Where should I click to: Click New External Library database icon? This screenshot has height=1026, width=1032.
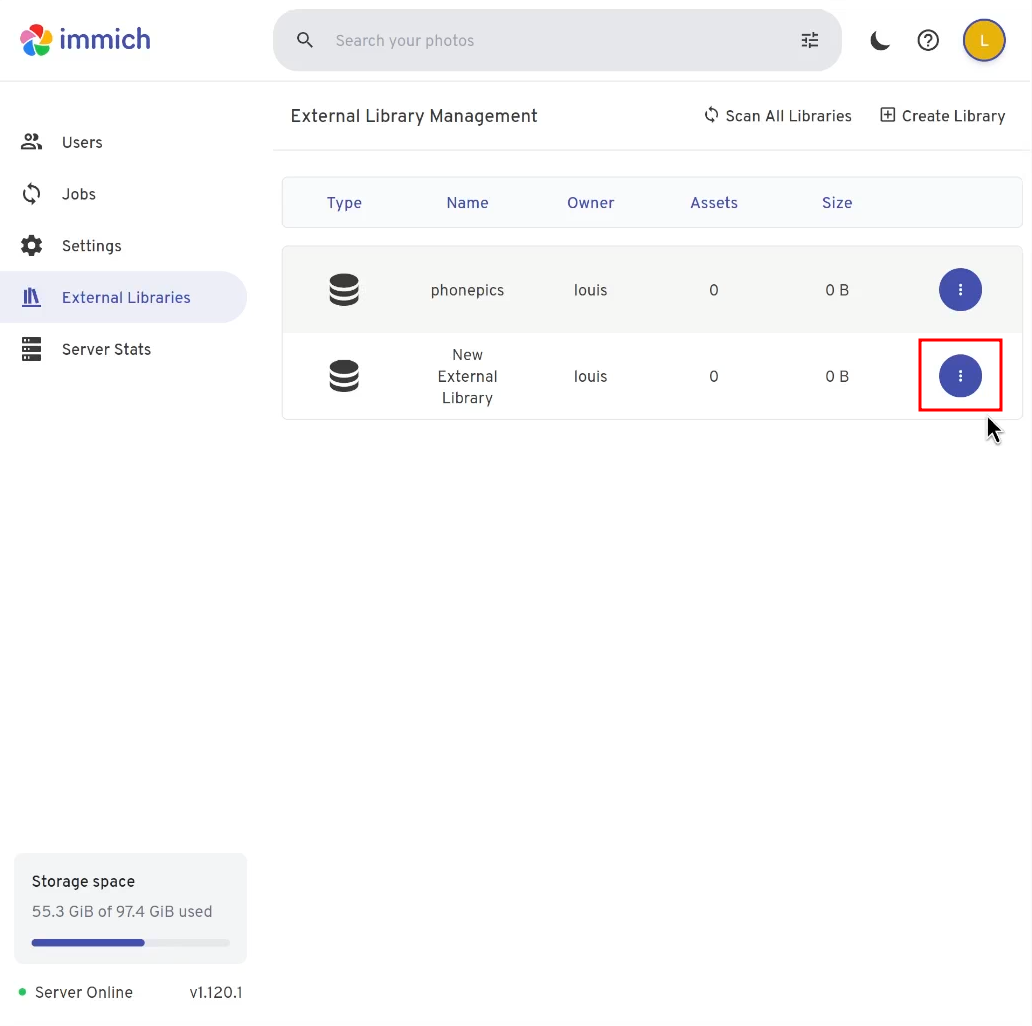[344, 376]
